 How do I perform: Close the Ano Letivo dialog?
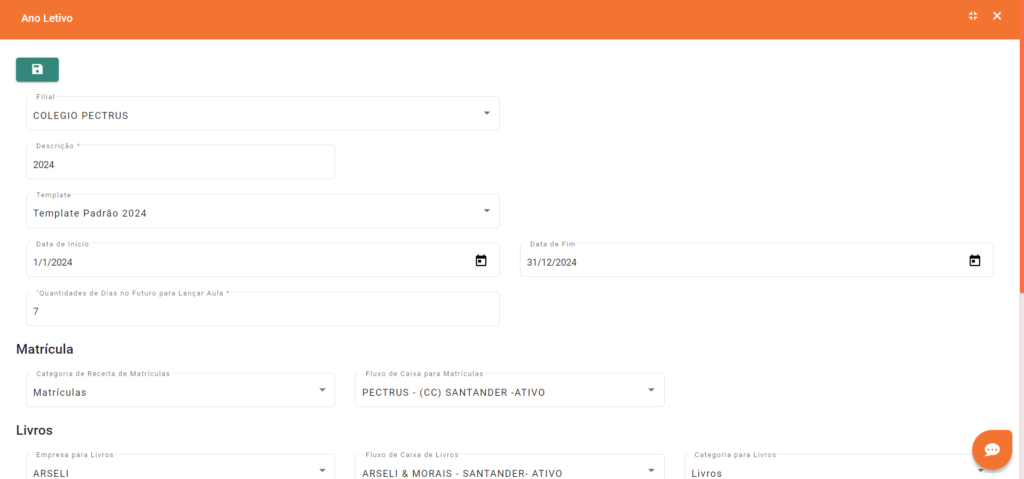997,16
